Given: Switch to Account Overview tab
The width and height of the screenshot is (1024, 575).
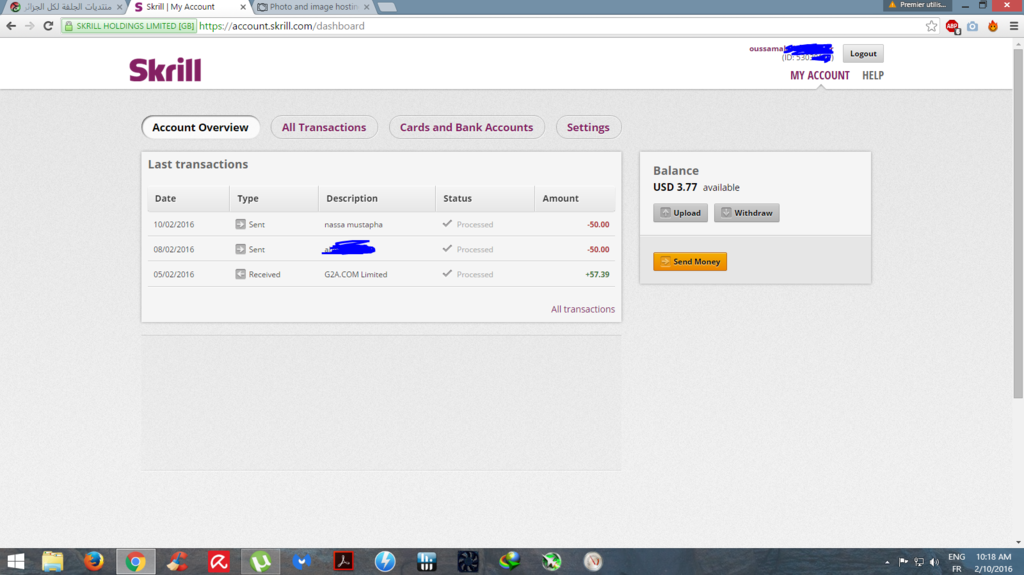Looking at the screenshot, I should click(x=200, y=127).
